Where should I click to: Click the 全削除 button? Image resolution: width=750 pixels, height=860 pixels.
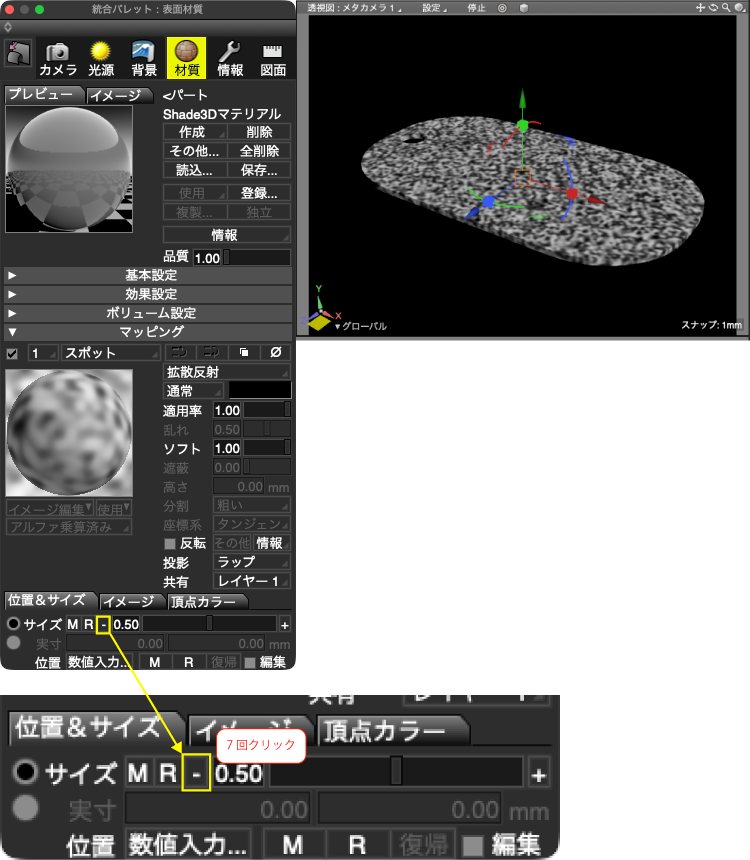click(260, 151)
